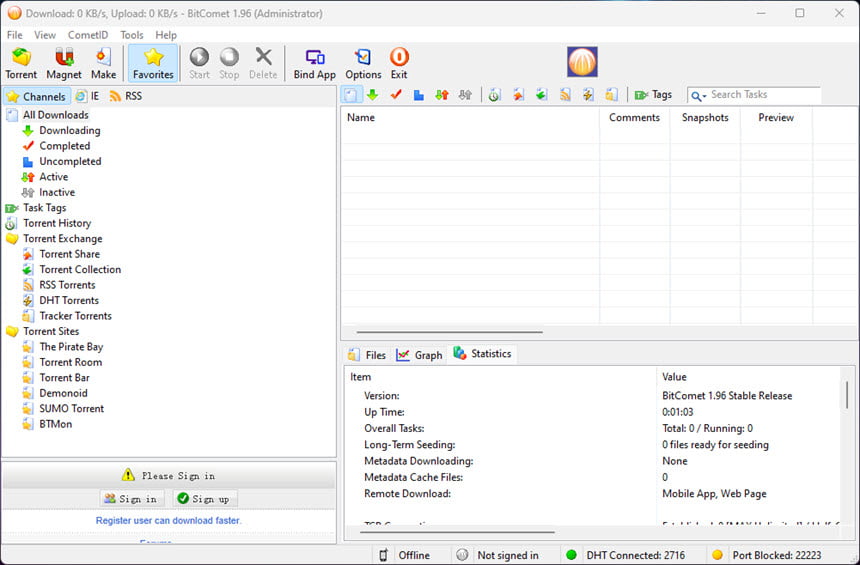860x565 pixels.
Task: Open the Statistics details tab
Action: (483, 354)
